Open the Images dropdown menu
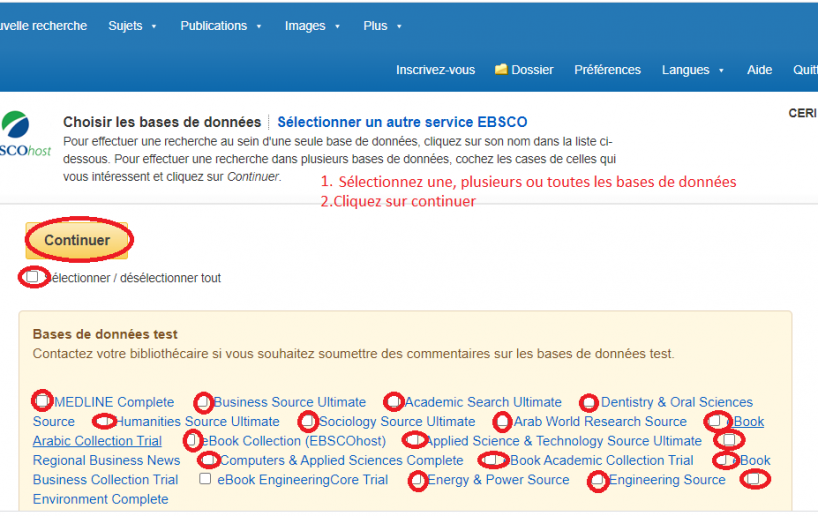 (312, 26)
